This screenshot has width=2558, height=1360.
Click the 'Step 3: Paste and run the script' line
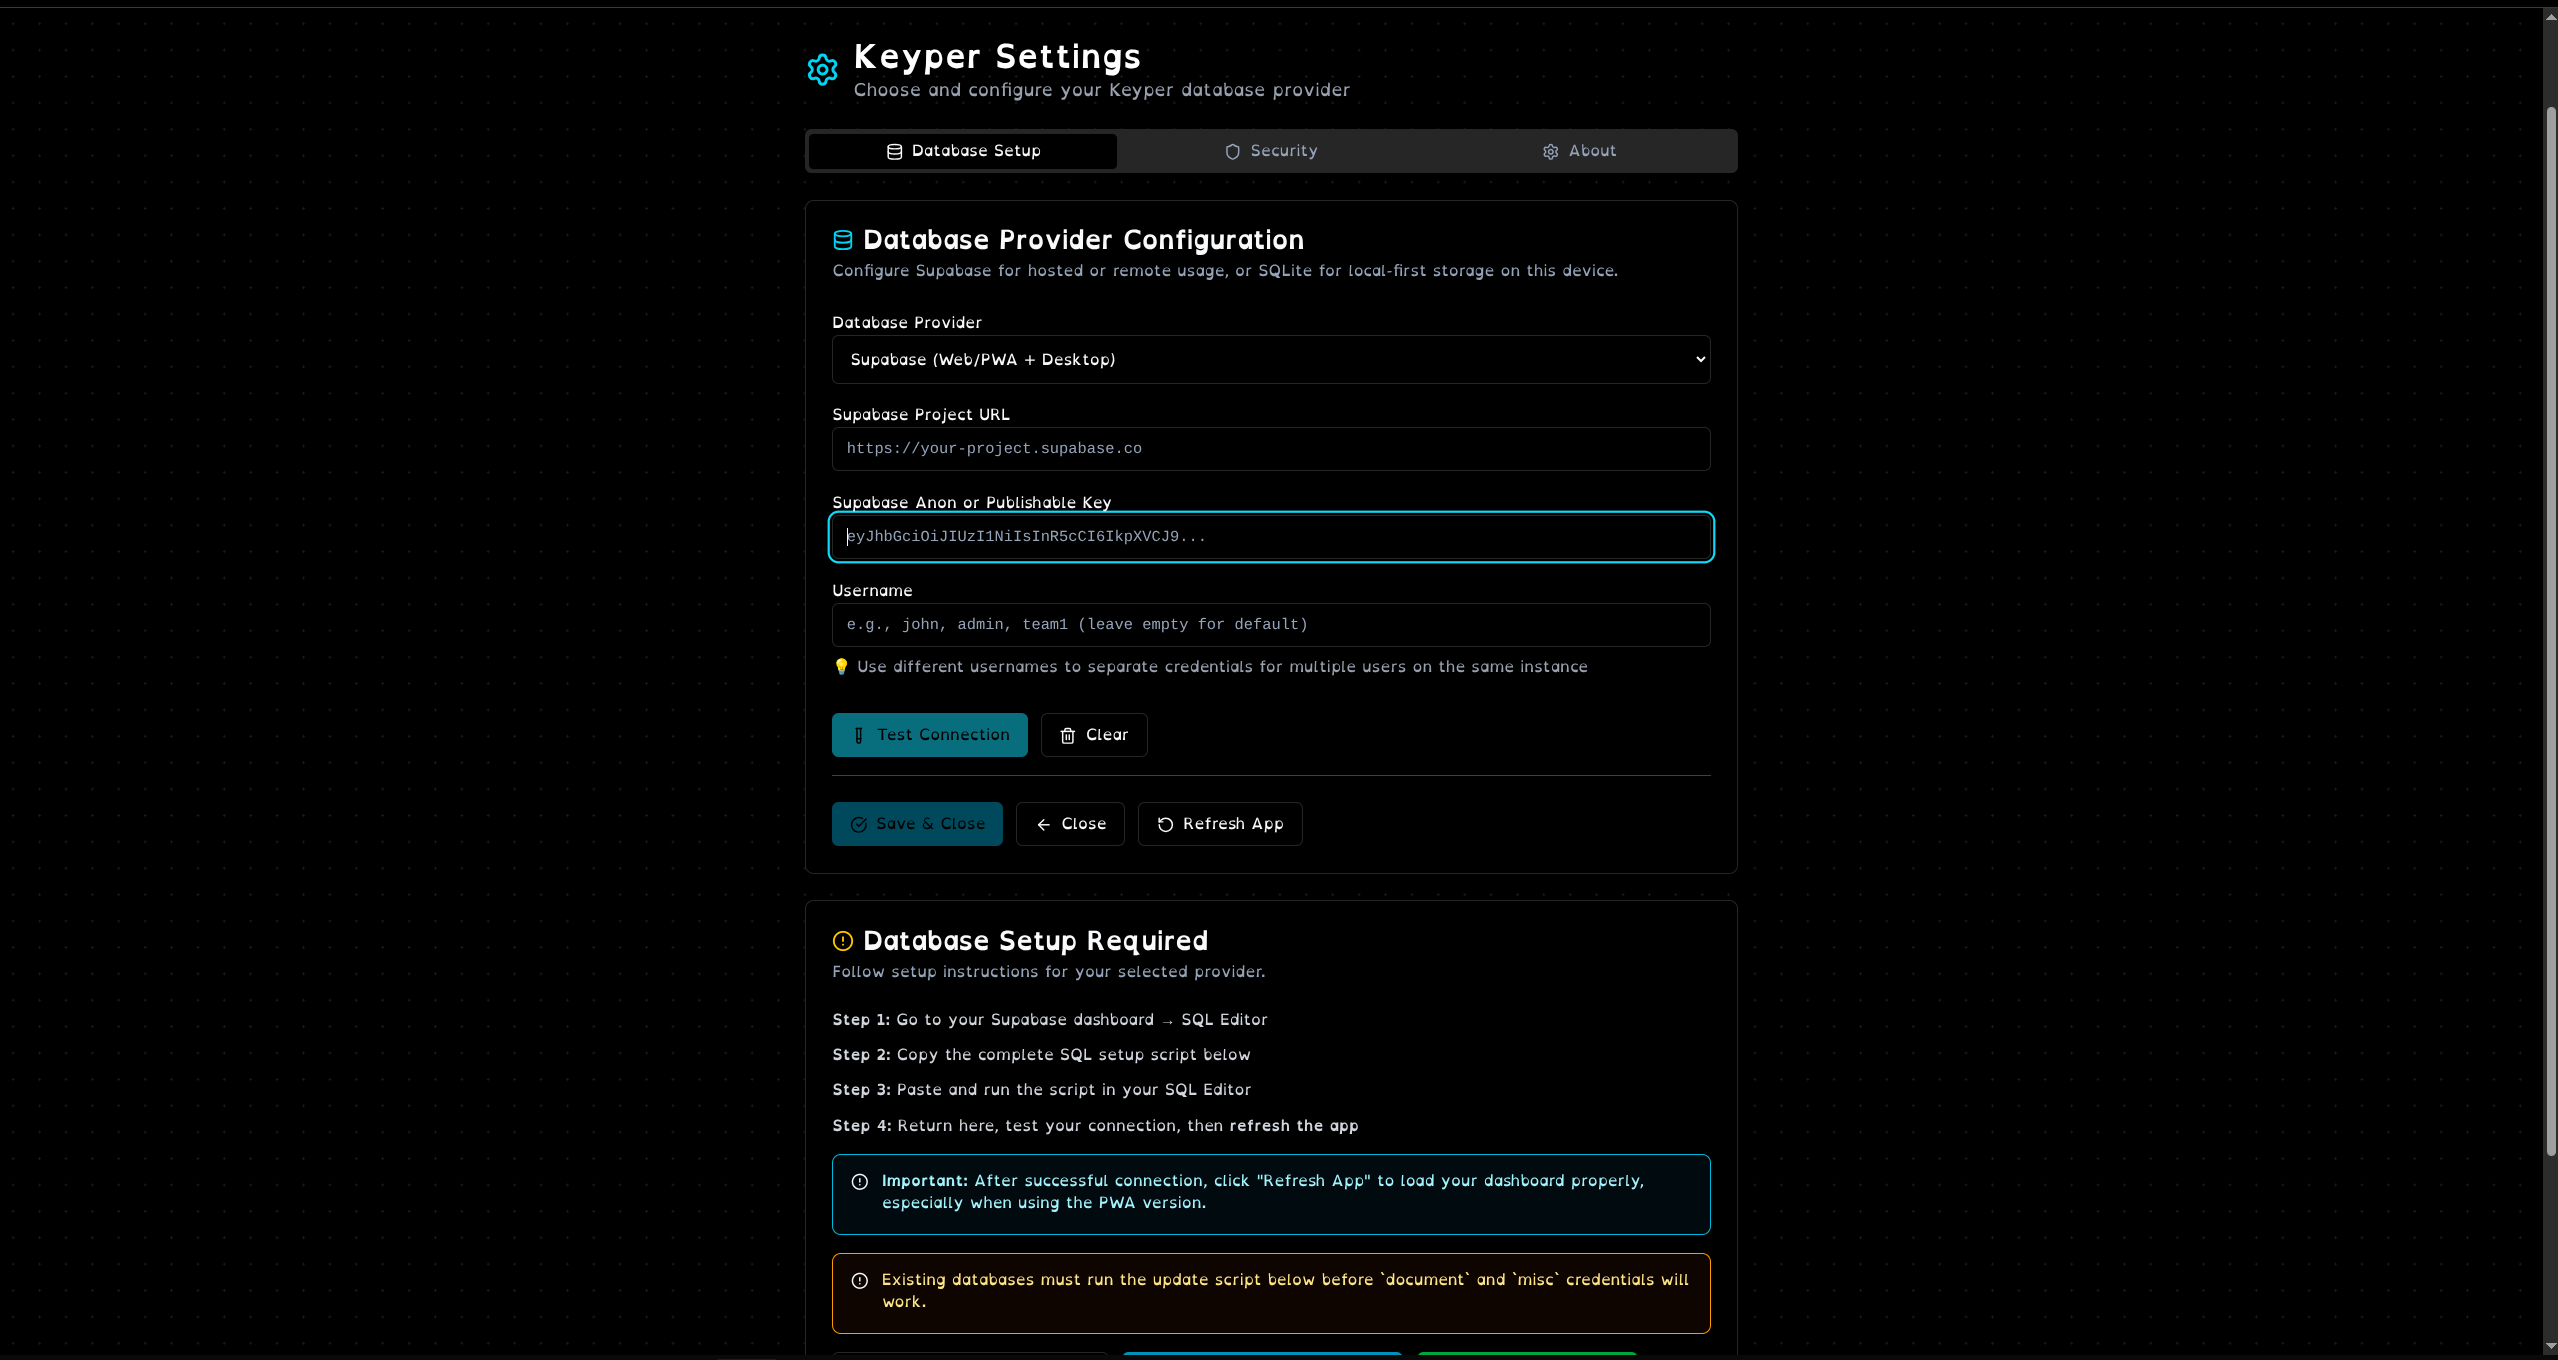(1041, 1090)
